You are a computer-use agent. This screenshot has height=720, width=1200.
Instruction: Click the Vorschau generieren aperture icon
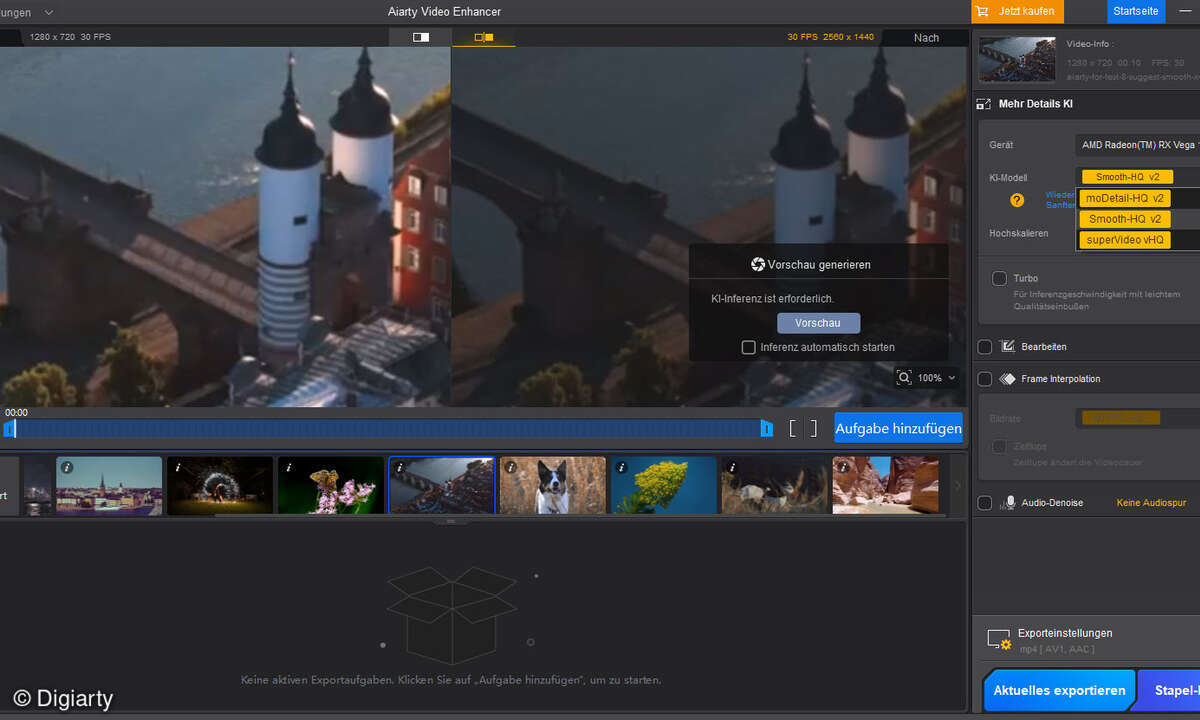point(758,265)
